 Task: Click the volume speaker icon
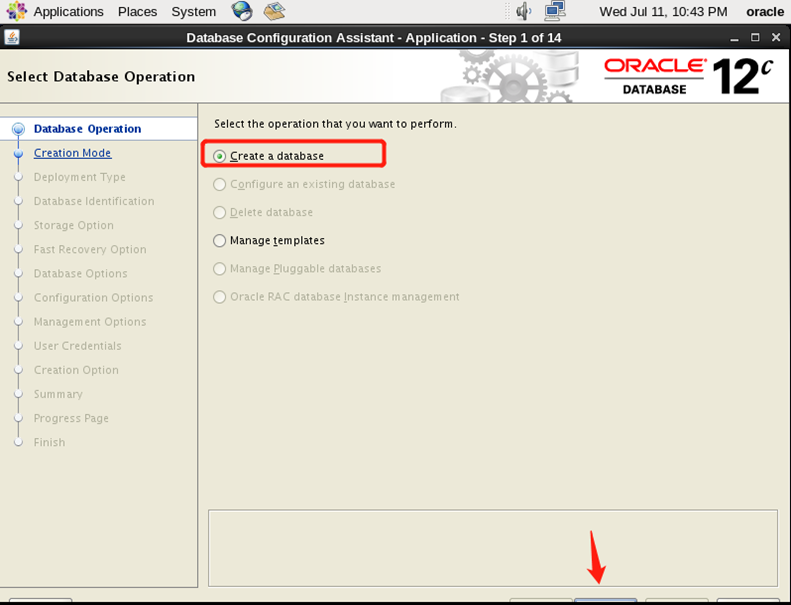click(523, 11)
